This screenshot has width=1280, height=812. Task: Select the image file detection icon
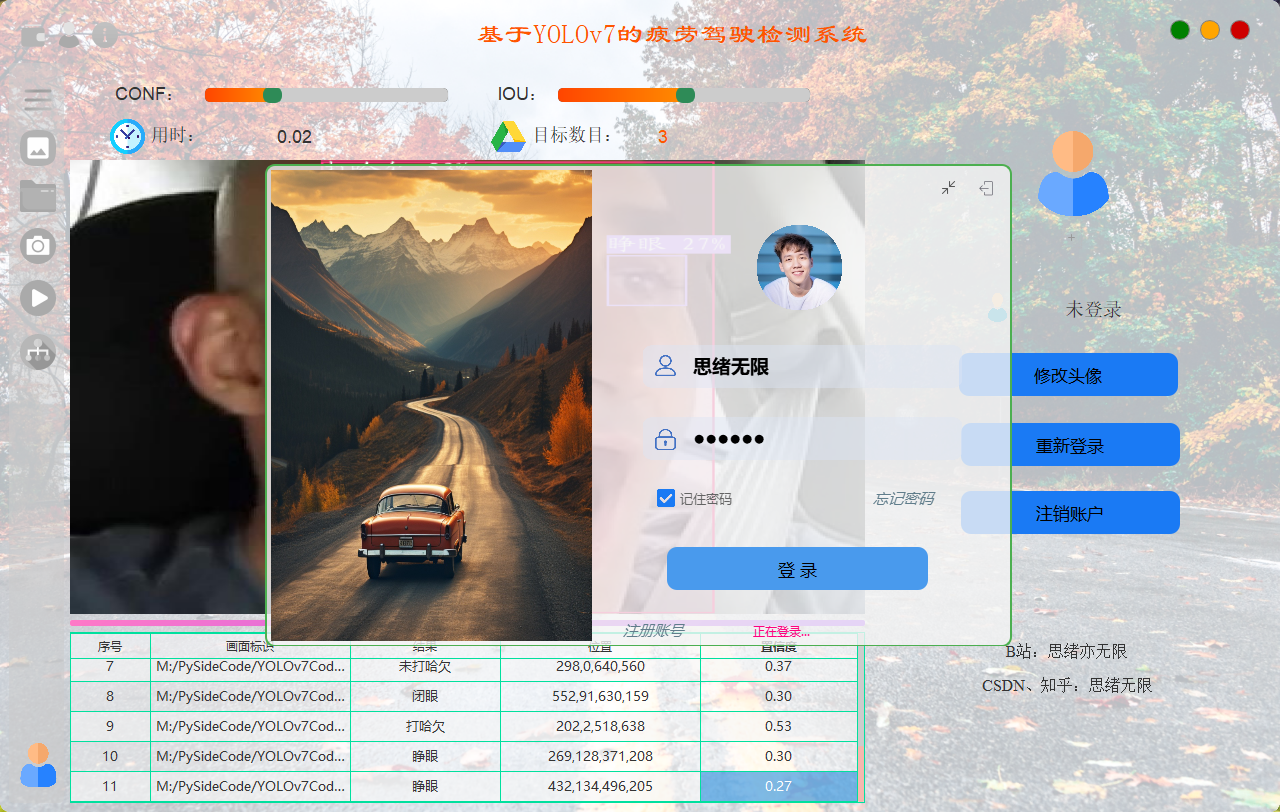[38, 148]
